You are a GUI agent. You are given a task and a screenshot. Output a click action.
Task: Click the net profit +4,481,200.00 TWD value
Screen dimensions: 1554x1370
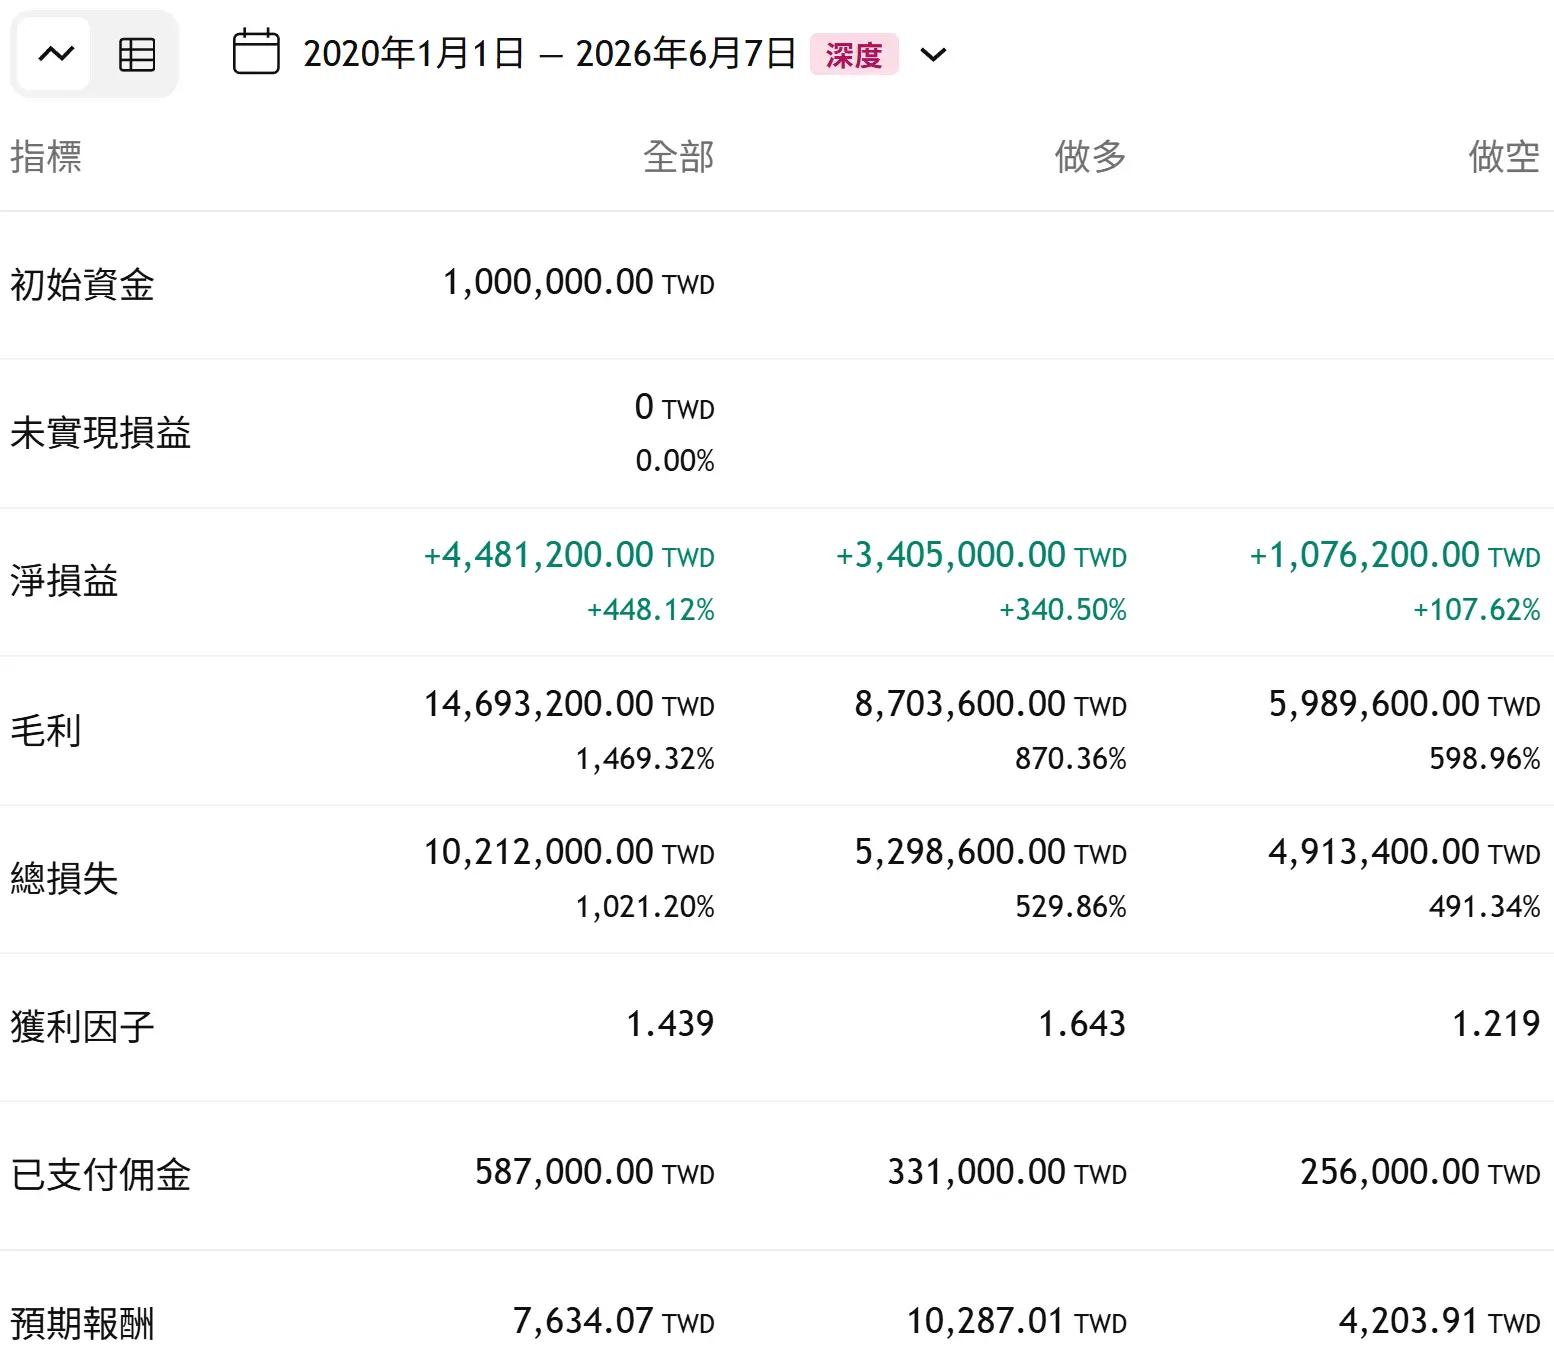click(x=569, y=556)
